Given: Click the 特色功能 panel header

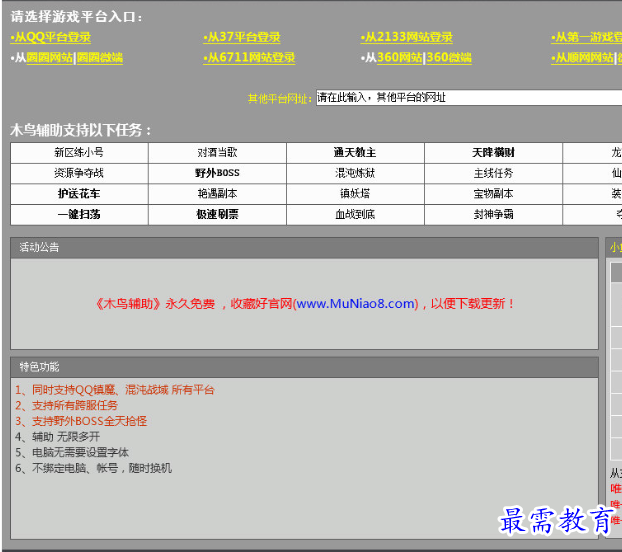Looking at the screenshot, I should pos(304,367).
